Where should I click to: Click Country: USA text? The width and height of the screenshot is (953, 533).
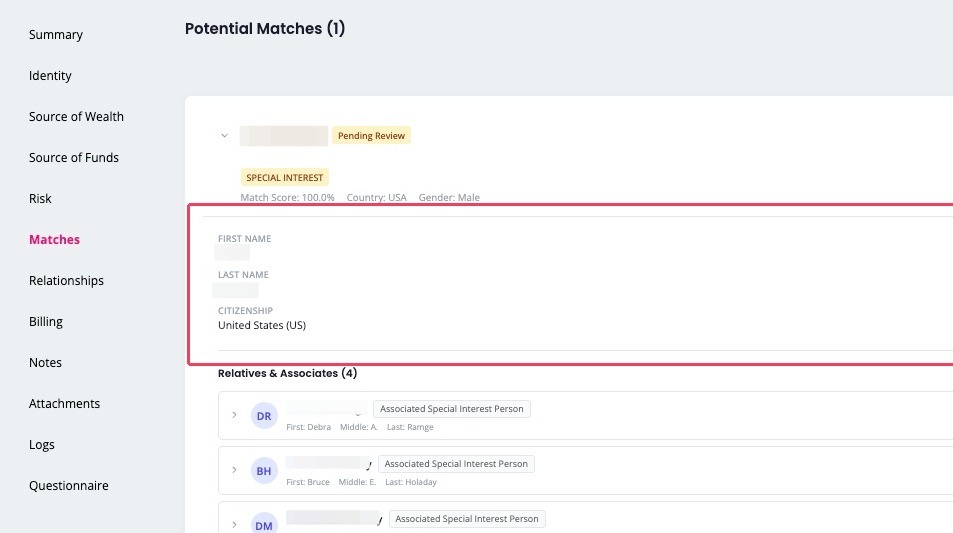click(376, 198)
